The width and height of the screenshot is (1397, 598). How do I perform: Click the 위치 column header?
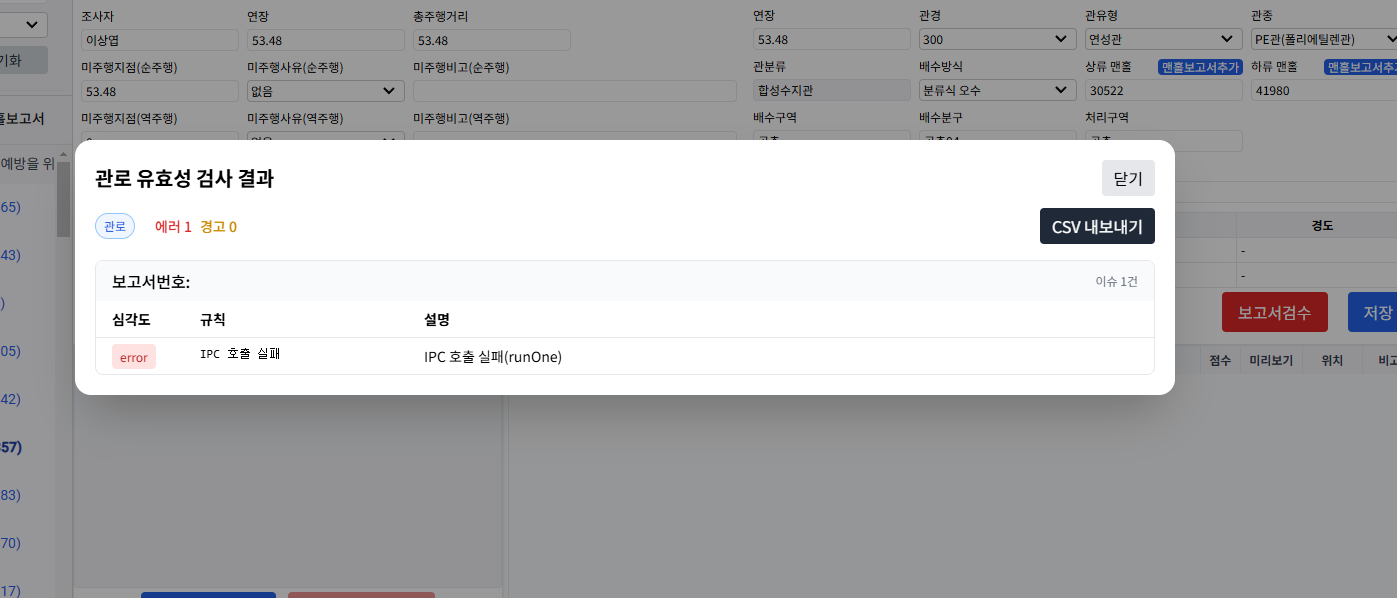tap(1332, 360)
